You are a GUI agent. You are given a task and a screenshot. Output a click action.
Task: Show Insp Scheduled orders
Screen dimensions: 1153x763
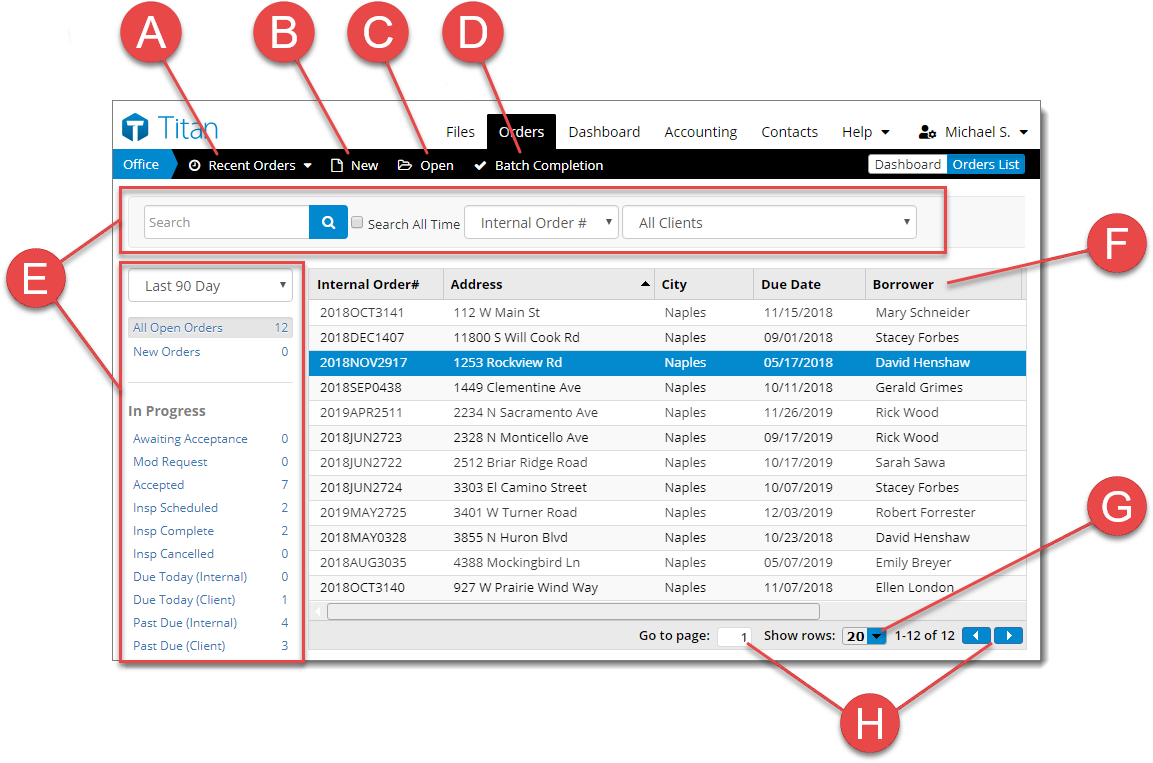pyautogui.click(x=175, y=508)
